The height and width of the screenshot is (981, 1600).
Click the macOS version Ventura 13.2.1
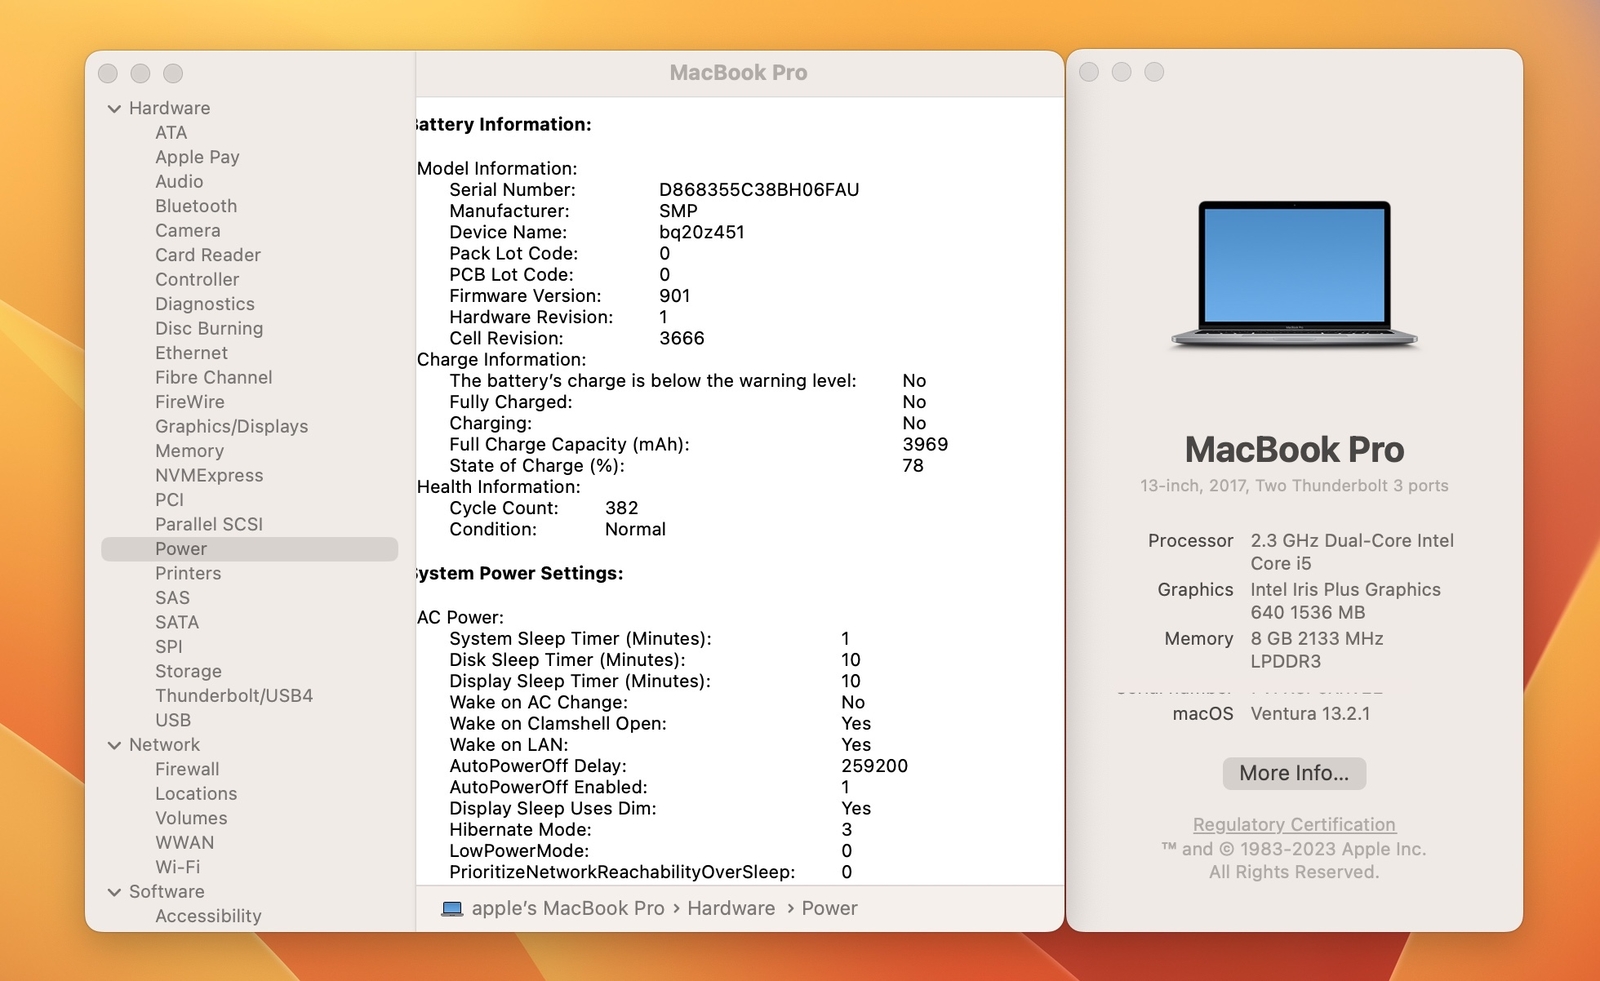[1310, 714]
